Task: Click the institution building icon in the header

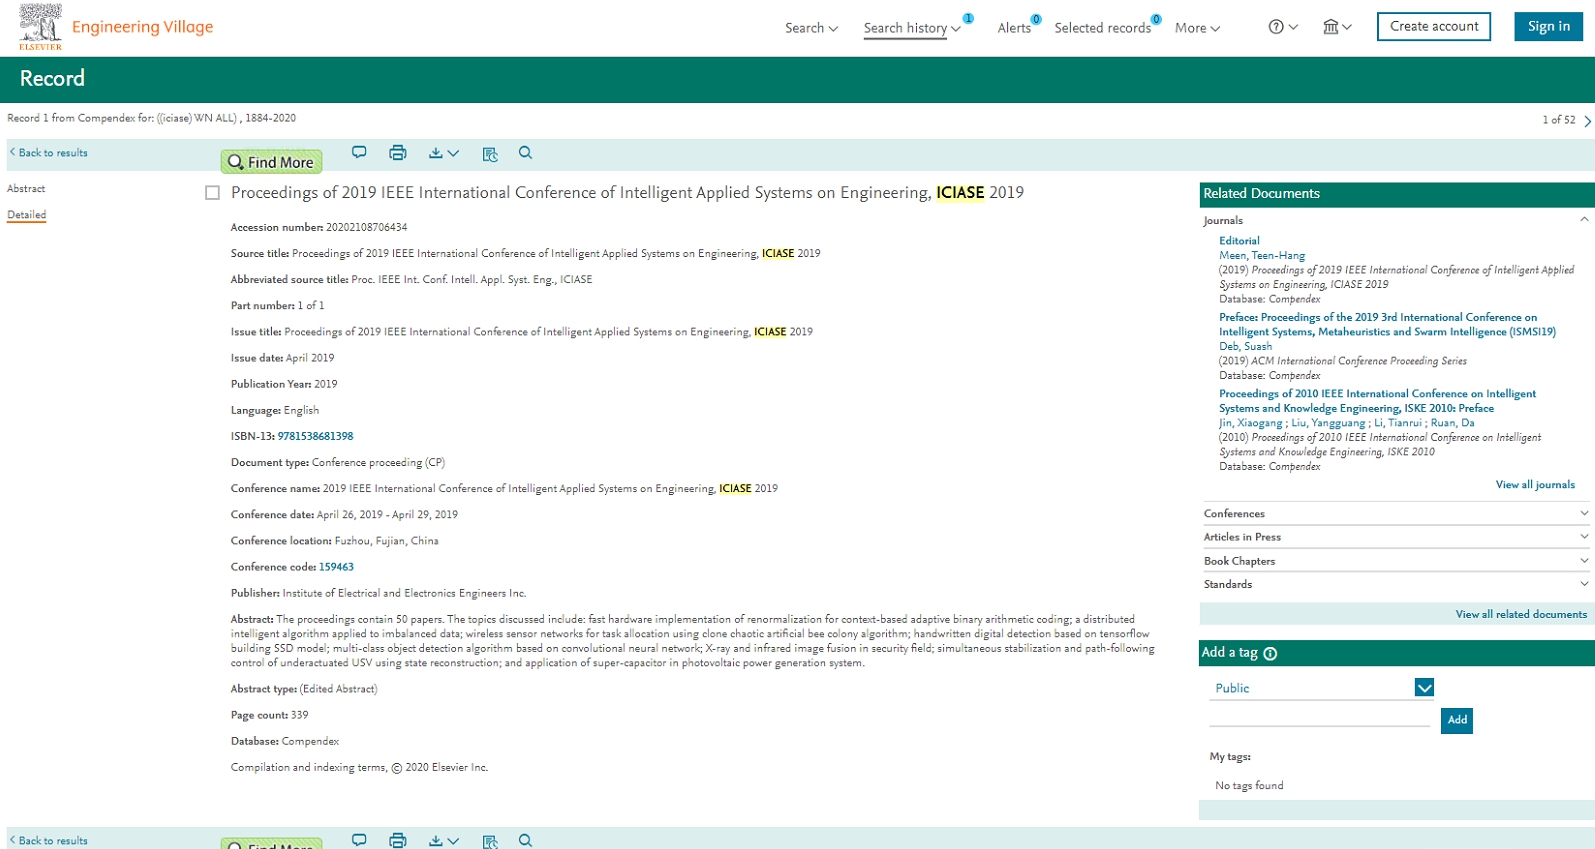Action: (x=1336, y=27)
